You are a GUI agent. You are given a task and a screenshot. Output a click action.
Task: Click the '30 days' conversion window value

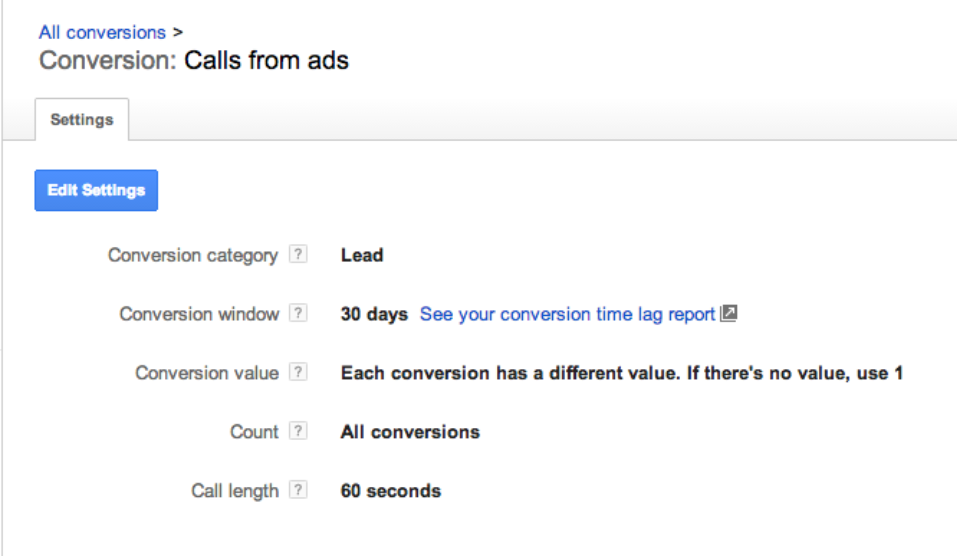[374, 314]
